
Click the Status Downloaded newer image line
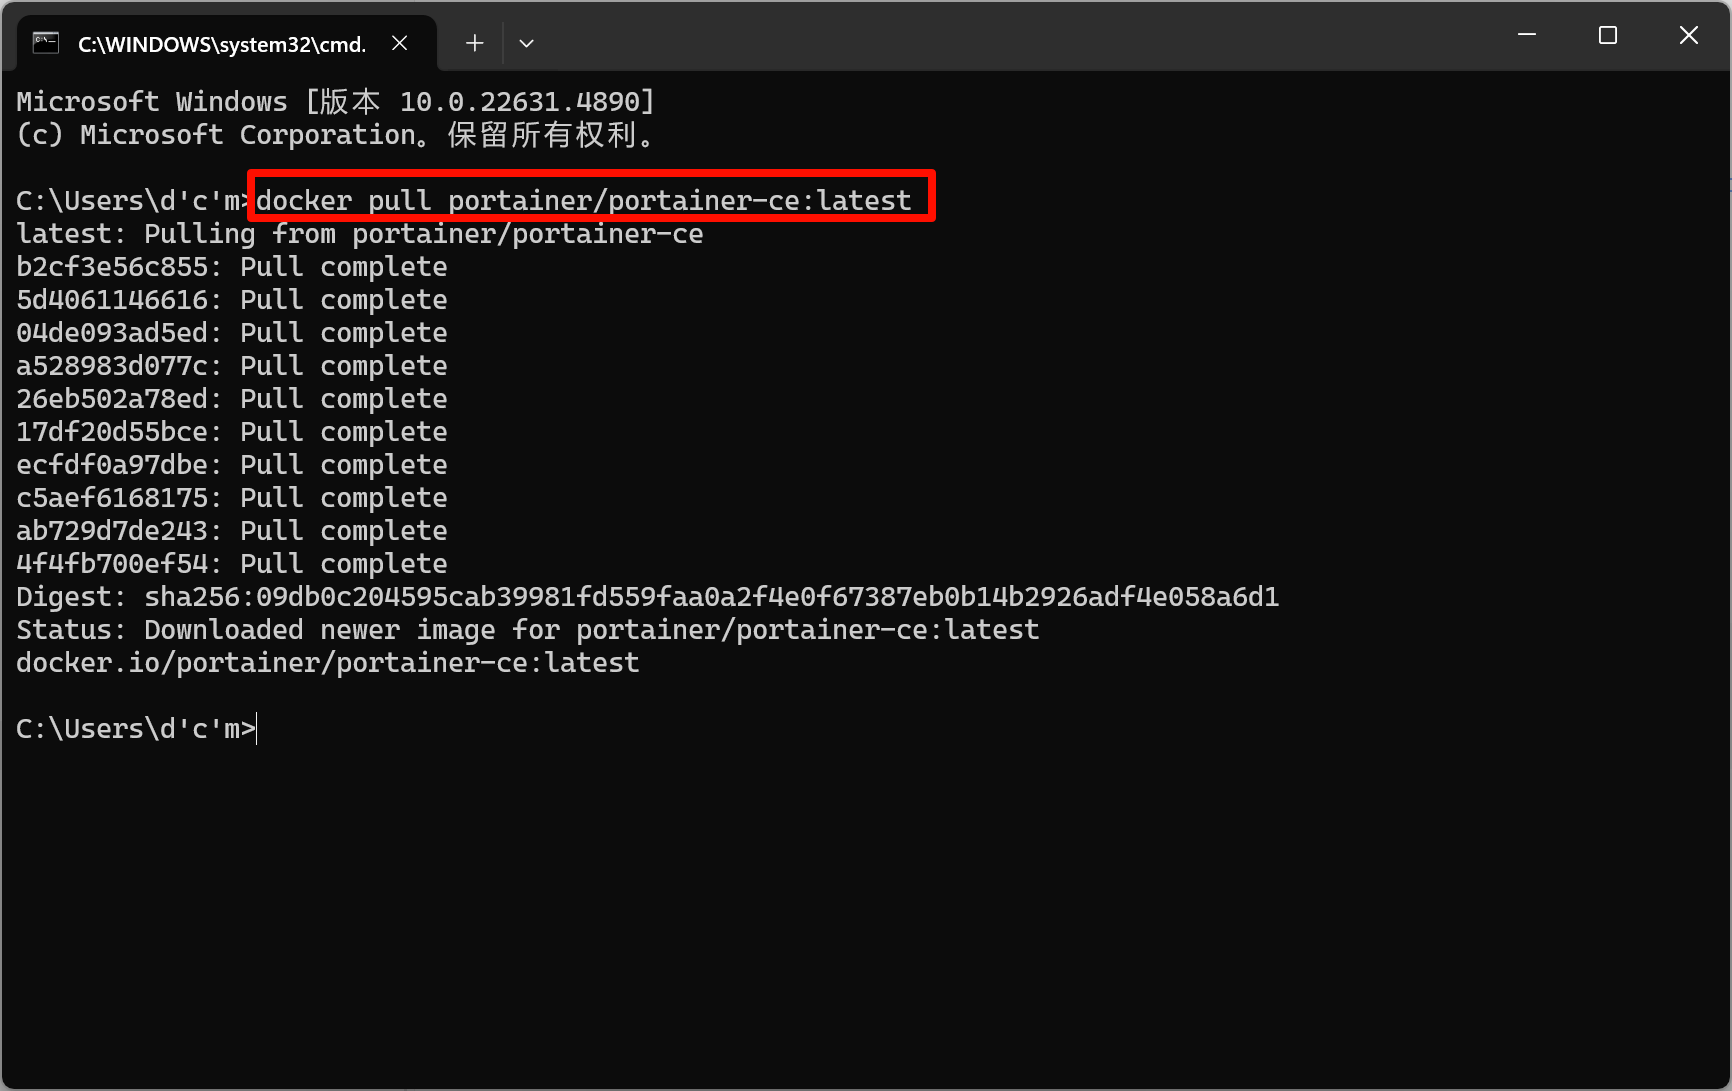point(526,629)
